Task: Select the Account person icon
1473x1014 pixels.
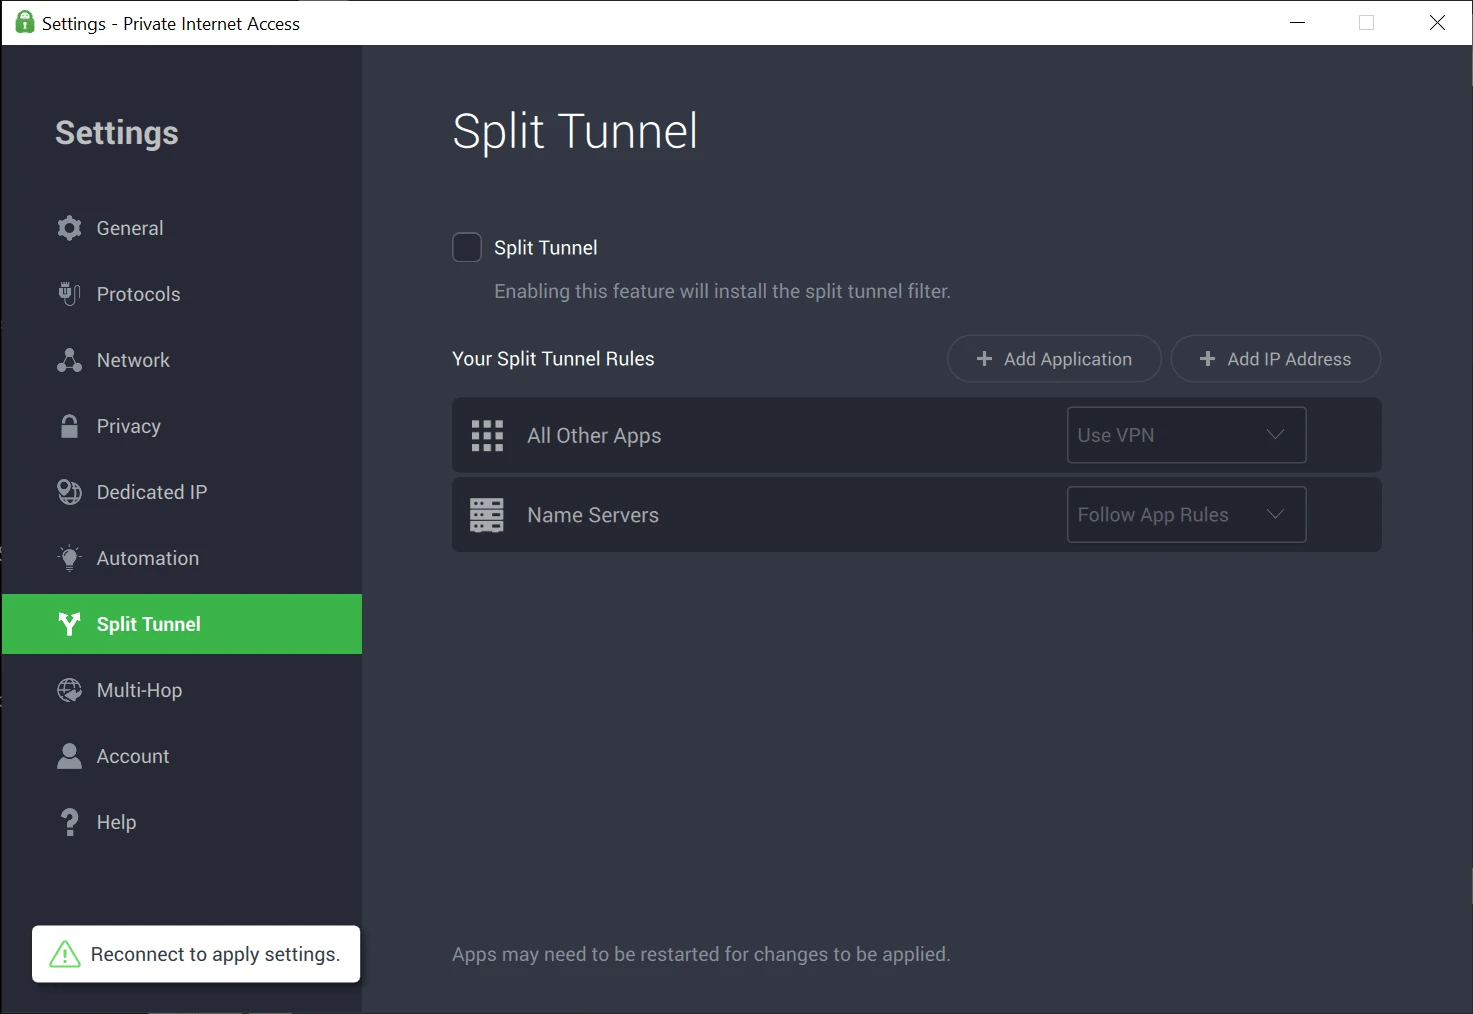Action: (69, 756)
